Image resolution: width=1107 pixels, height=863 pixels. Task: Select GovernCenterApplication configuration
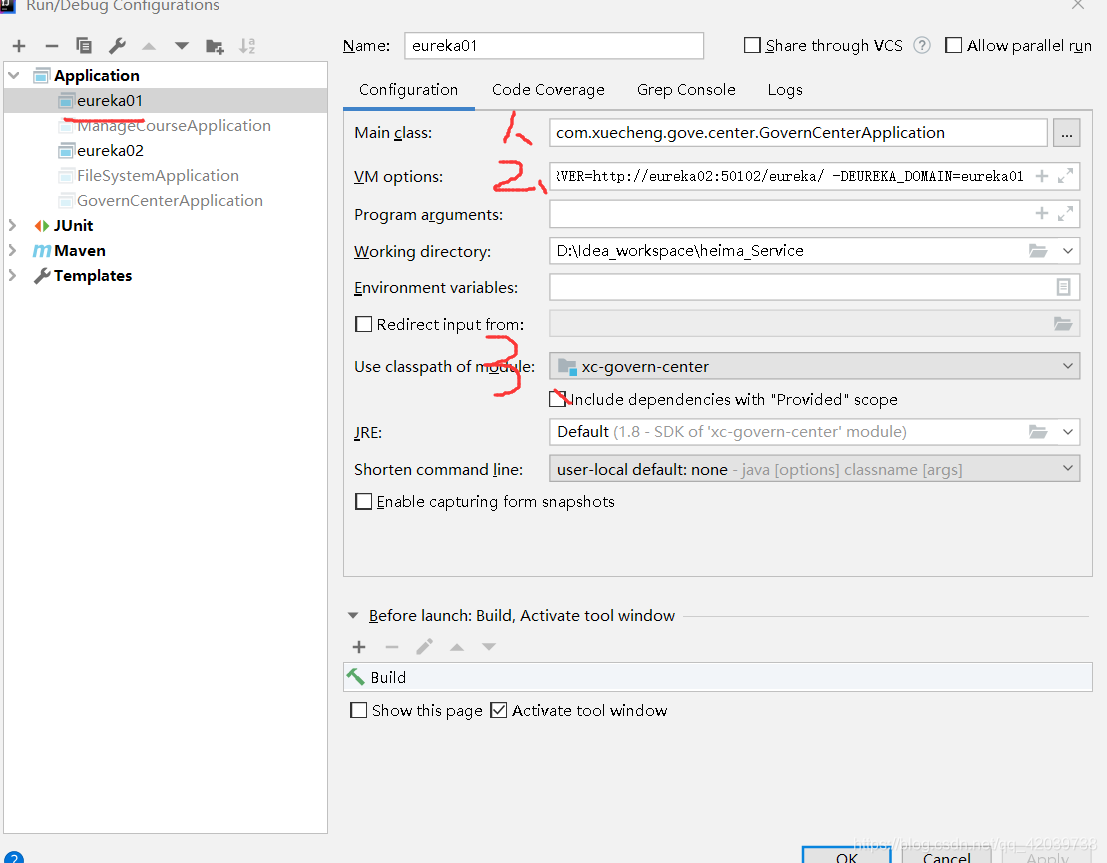click(x=169, y=201)
